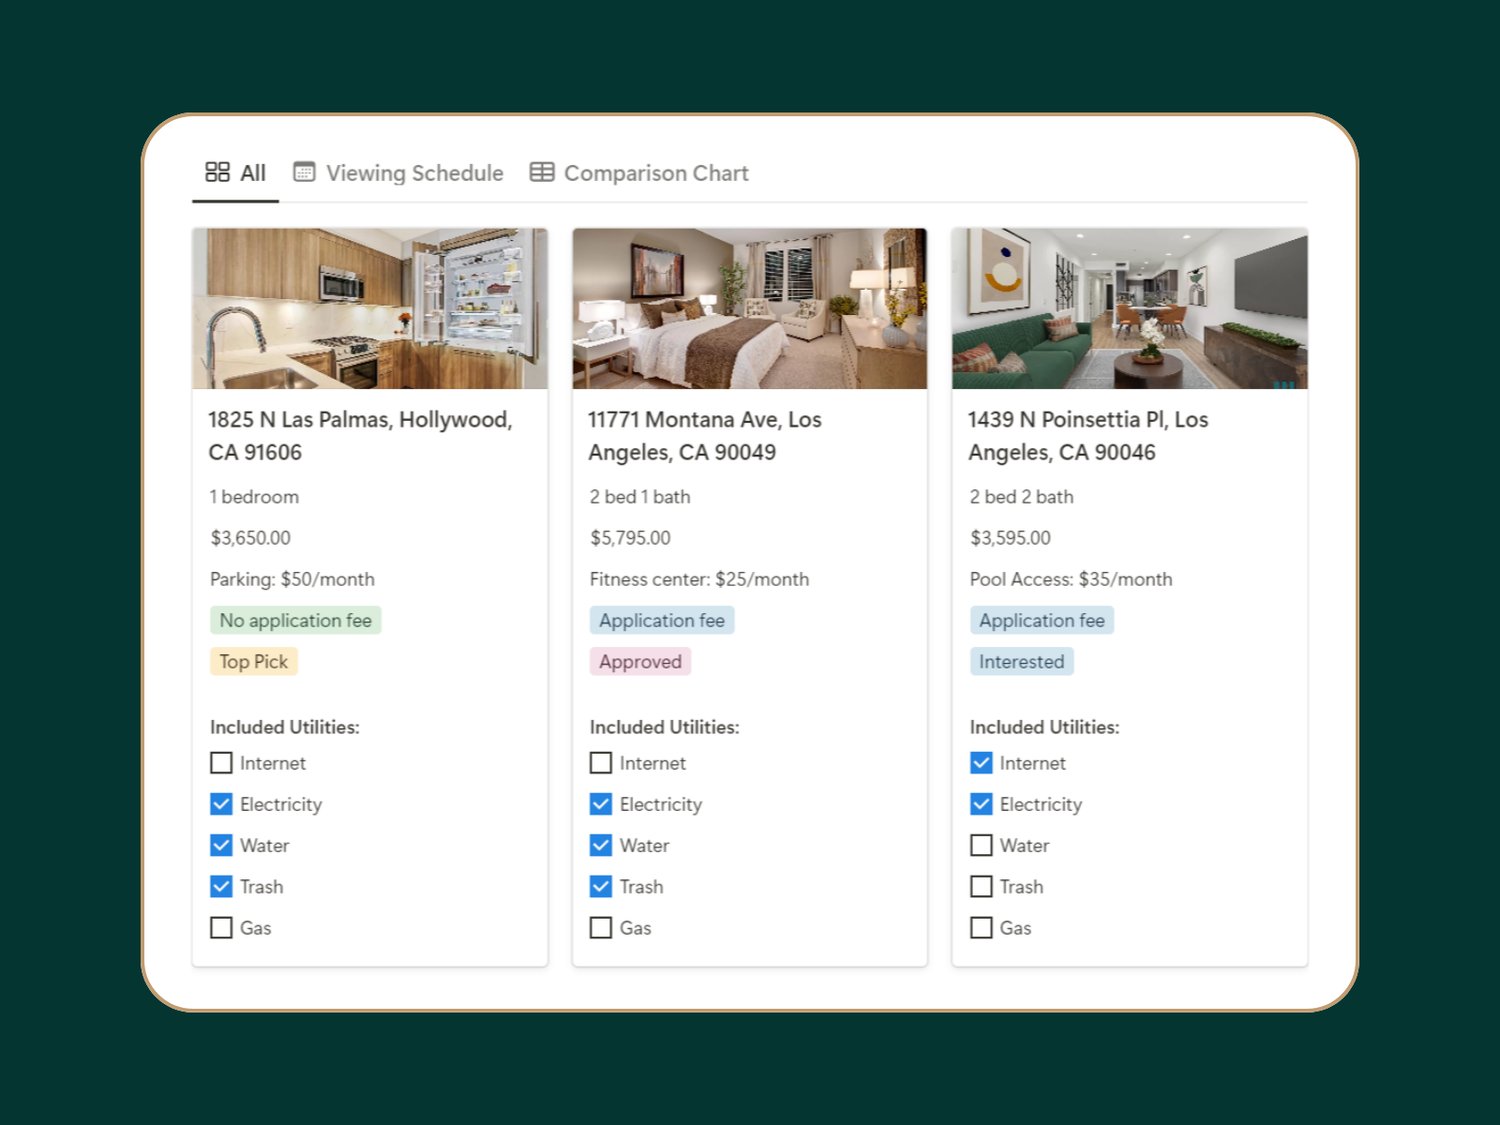Uncheck Internet for 1439 N Poinsettia Pl
Image resolution: width=1500 pixels, height=1125 pixels.
tap(981, 763)
